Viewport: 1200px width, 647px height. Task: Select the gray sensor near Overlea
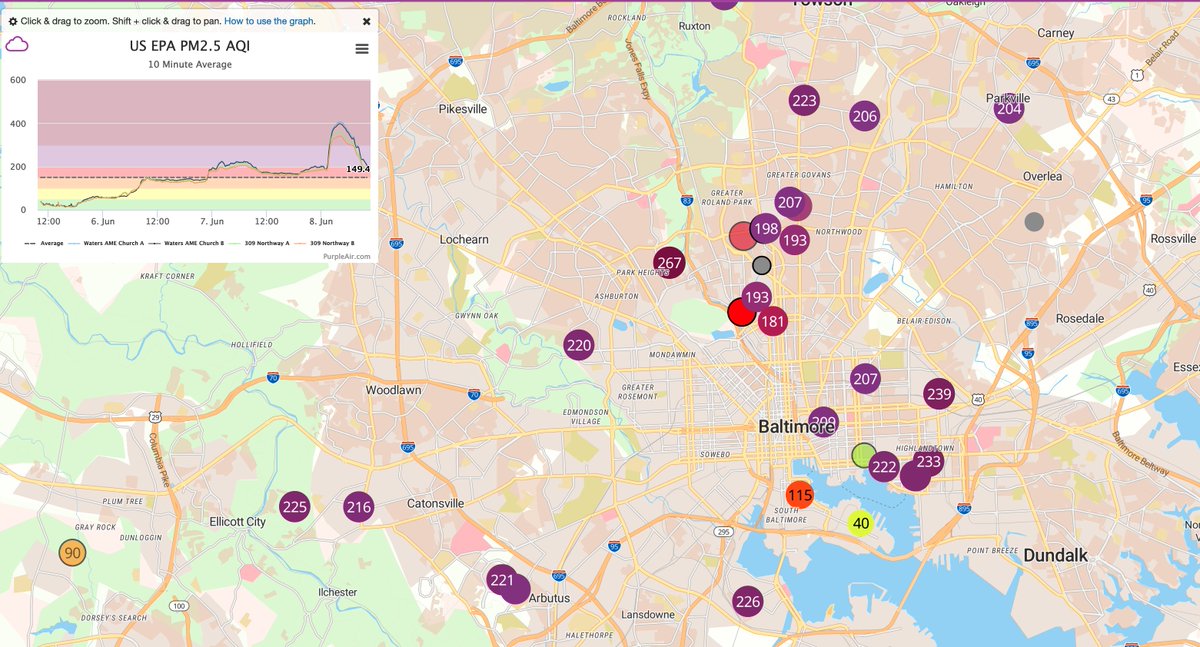tap(1034, 221)
